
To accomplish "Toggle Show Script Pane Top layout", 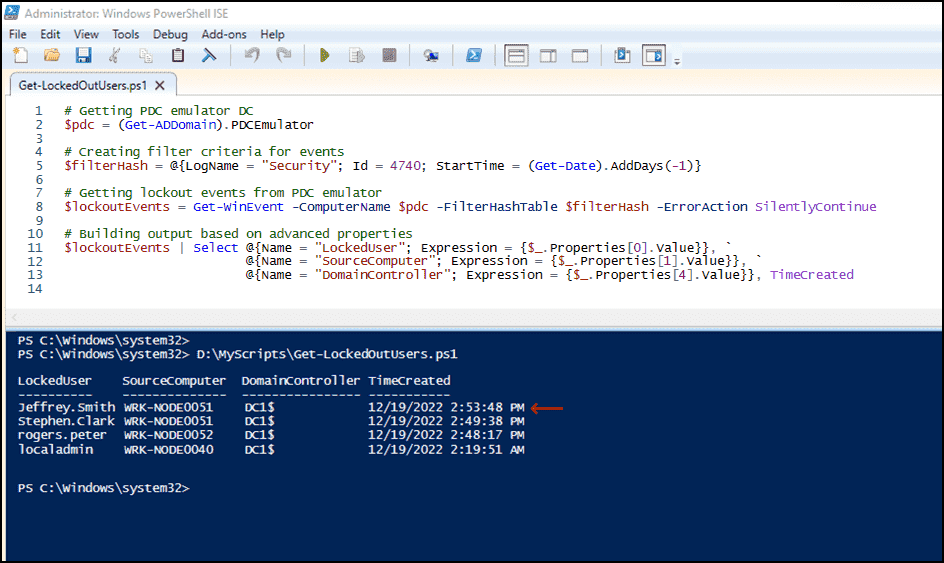I will click(x=516, y=56).
